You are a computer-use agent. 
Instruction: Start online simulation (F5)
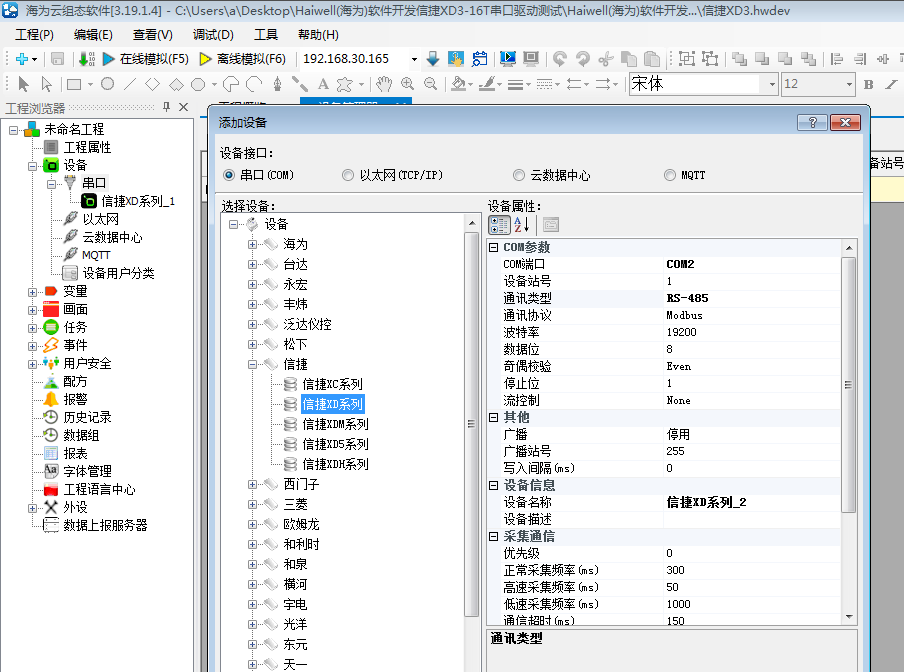pyautogui.click(x=145, y=59)
